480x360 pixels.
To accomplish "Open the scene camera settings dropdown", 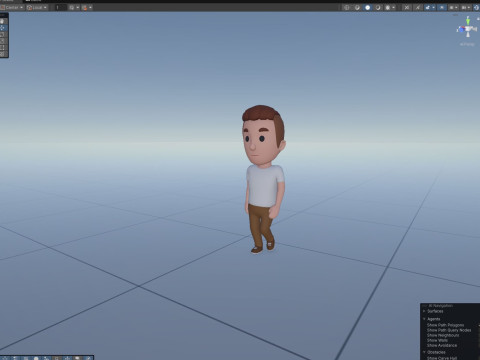I will pyautogui.click(x=453, y=7).
